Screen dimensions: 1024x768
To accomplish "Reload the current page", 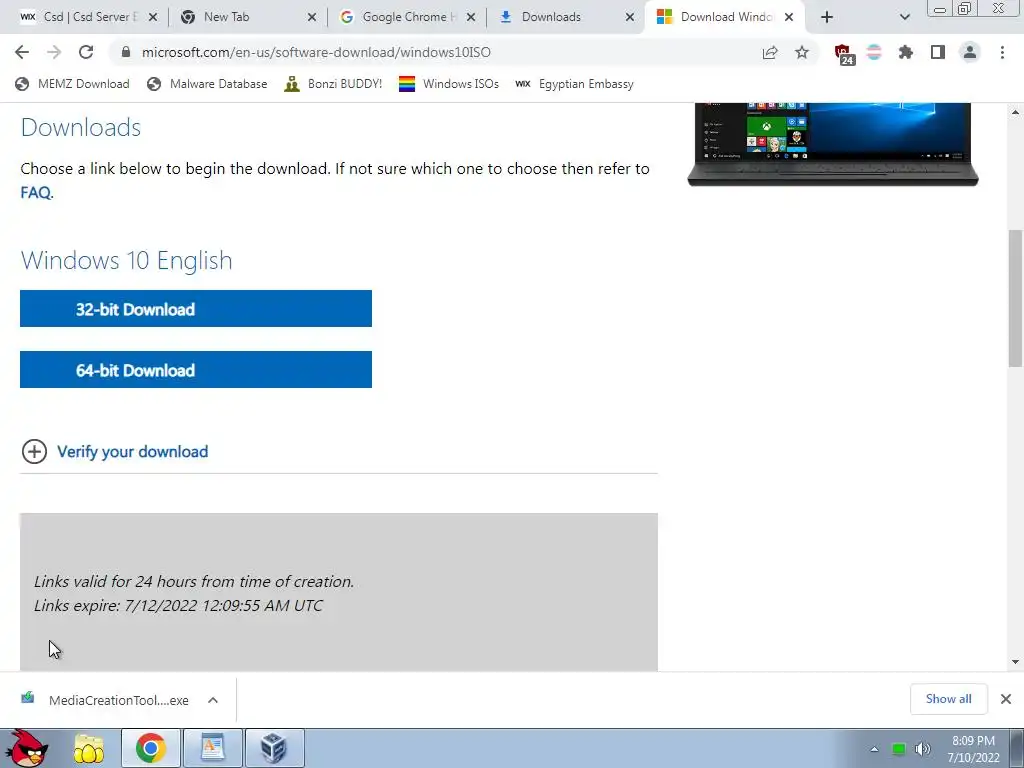I will 86,52.
